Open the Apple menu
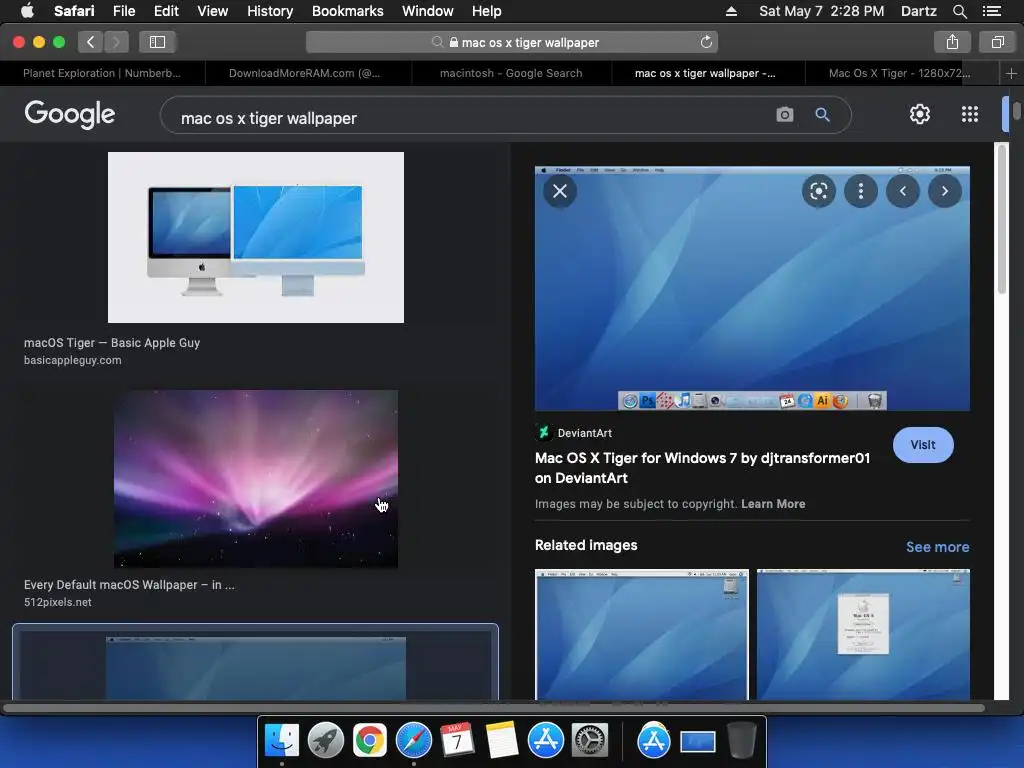The width and height of the screenshot is (1024, 768). point(27,11)
